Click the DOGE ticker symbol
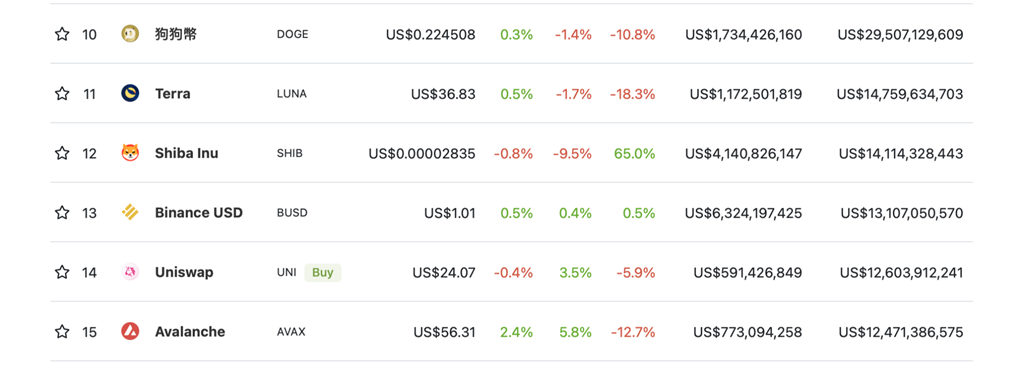This screenshot has height=369, width=1024. coord(292,35)
